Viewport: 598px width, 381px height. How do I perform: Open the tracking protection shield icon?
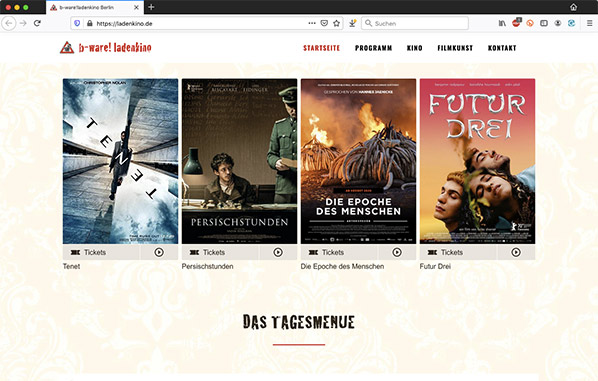77,23
